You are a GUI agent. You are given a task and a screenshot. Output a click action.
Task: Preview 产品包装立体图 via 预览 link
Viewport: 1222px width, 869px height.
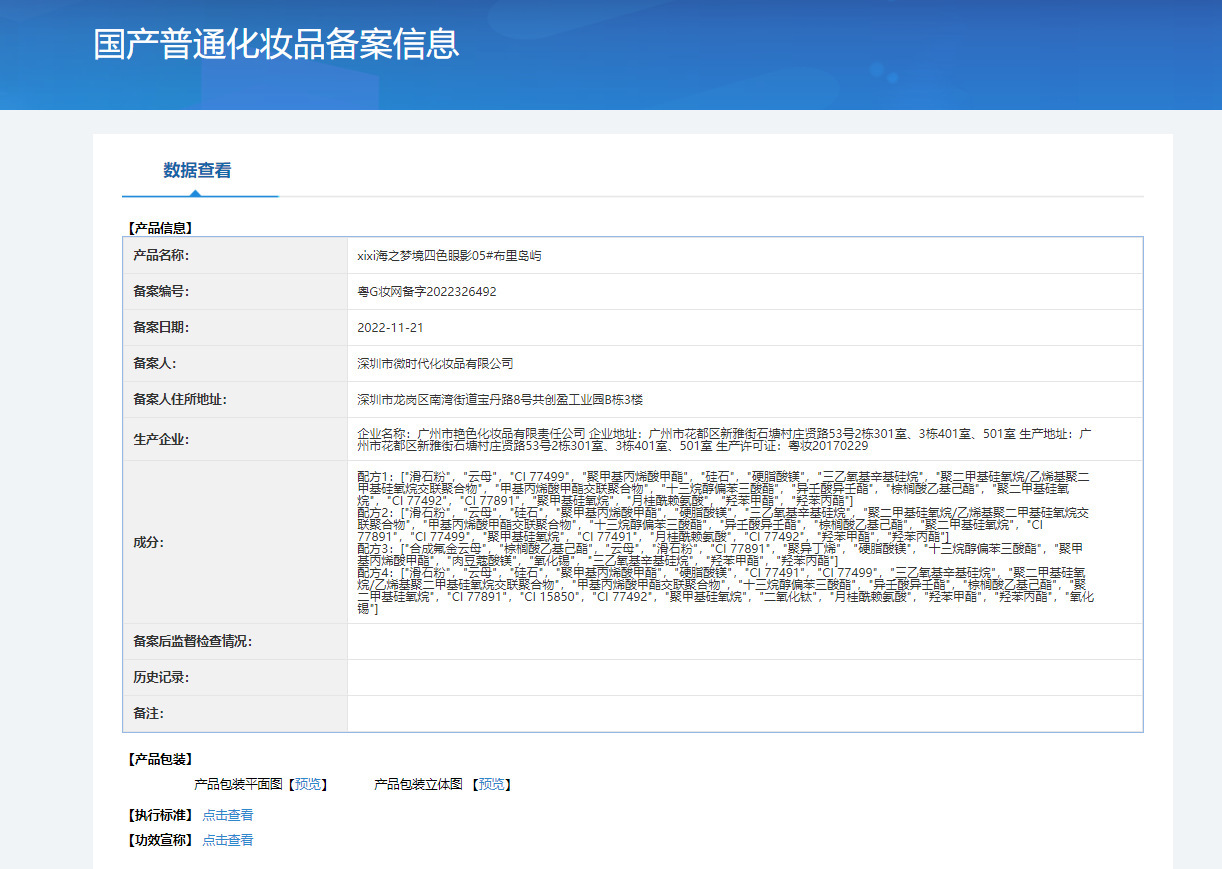[491, 784]
